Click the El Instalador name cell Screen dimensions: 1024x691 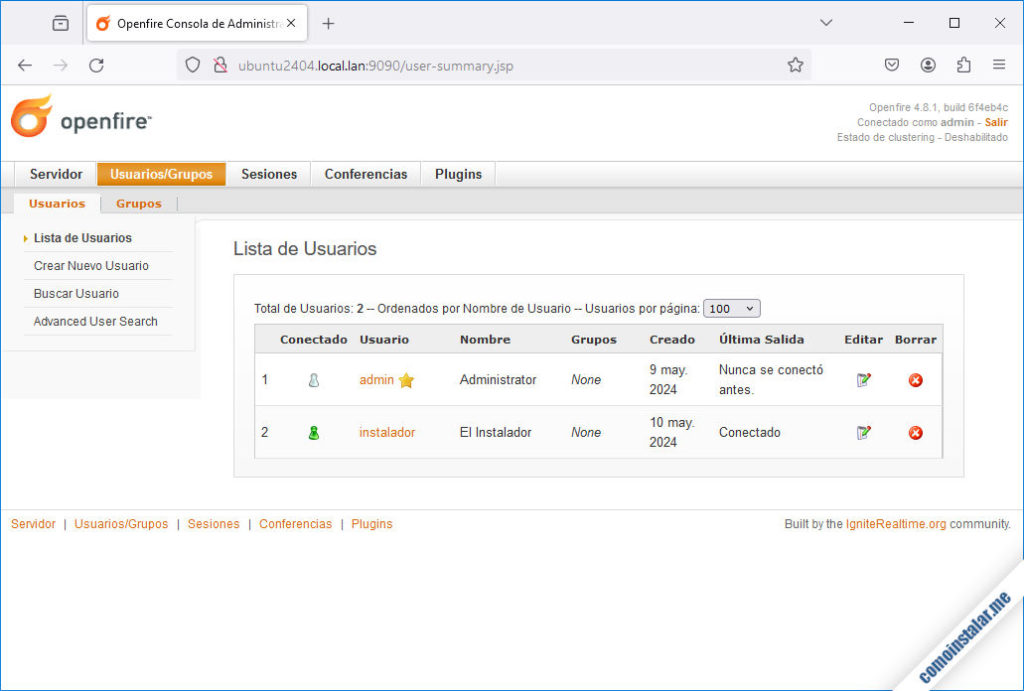tap(495, 432)
